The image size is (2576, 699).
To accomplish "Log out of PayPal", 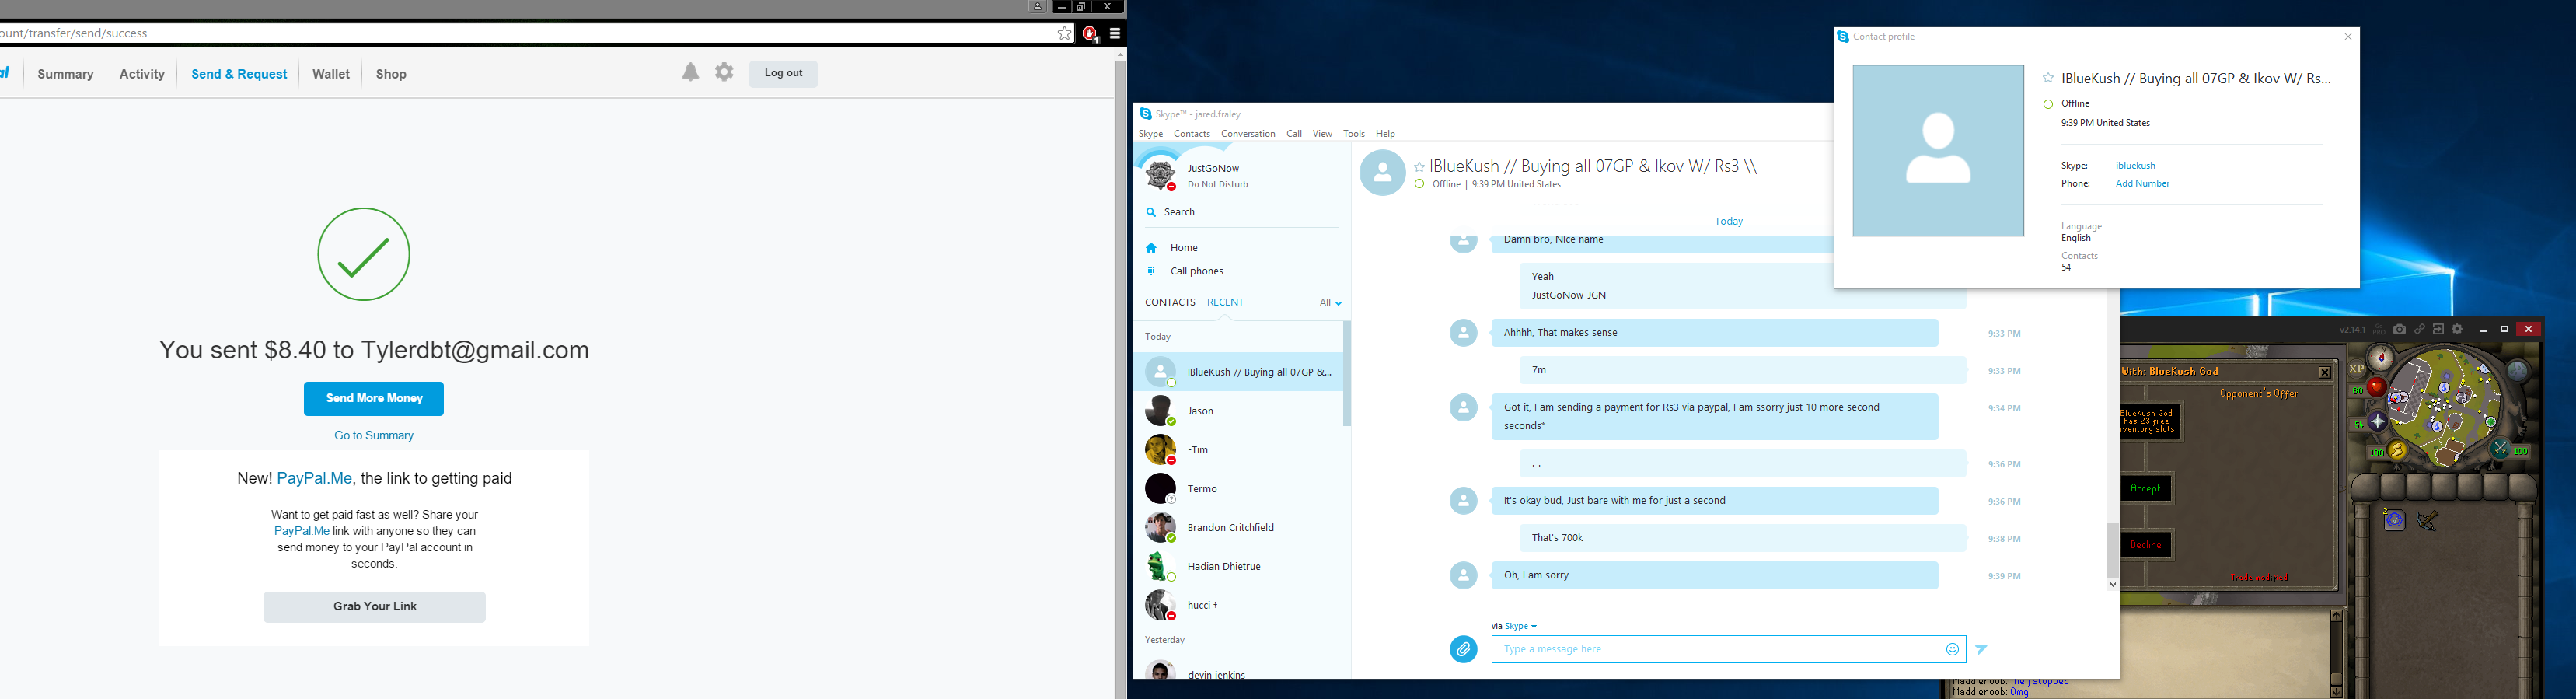I will click(783, 73).
